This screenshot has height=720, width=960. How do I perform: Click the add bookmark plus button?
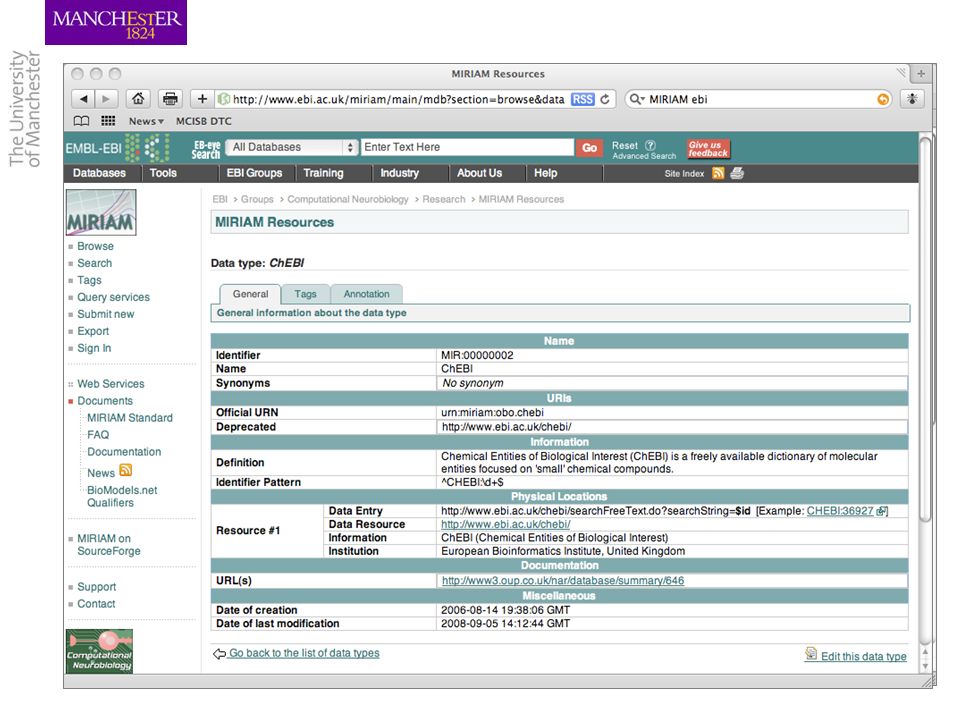pyautogui.click(x=202, y=99)
